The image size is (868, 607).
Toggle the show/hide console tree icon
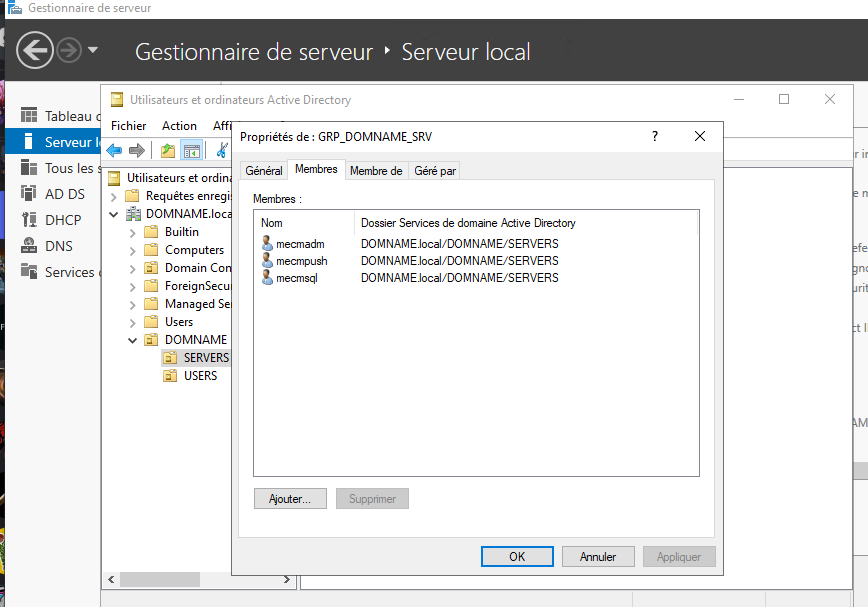point(190,151)
